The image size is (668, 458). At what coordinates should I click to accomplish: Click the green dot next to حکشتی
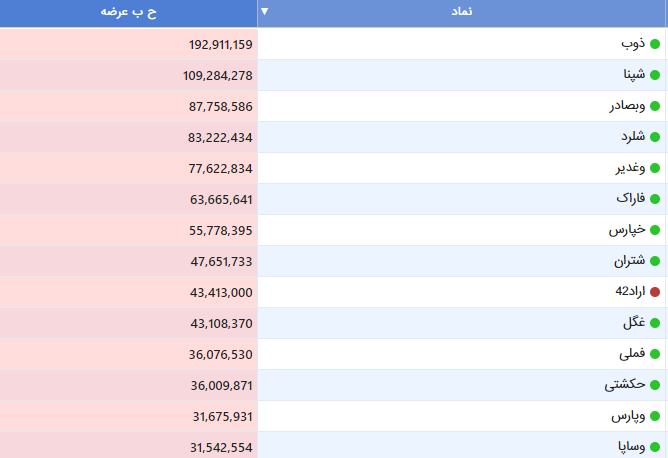point(655,385)
